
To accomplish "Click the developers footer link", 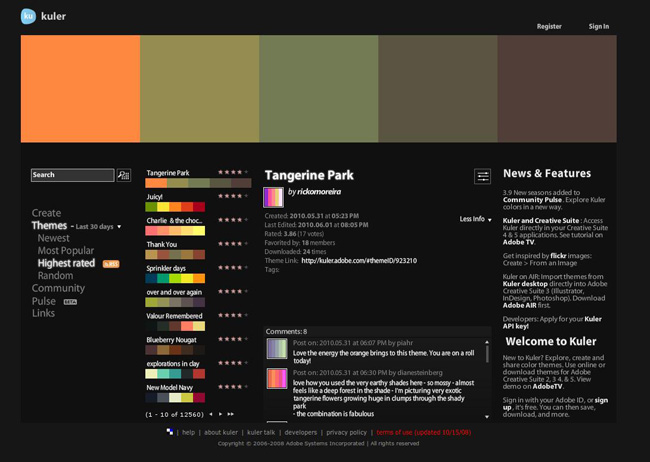I will pyautogui.click(x=301, y=432).
